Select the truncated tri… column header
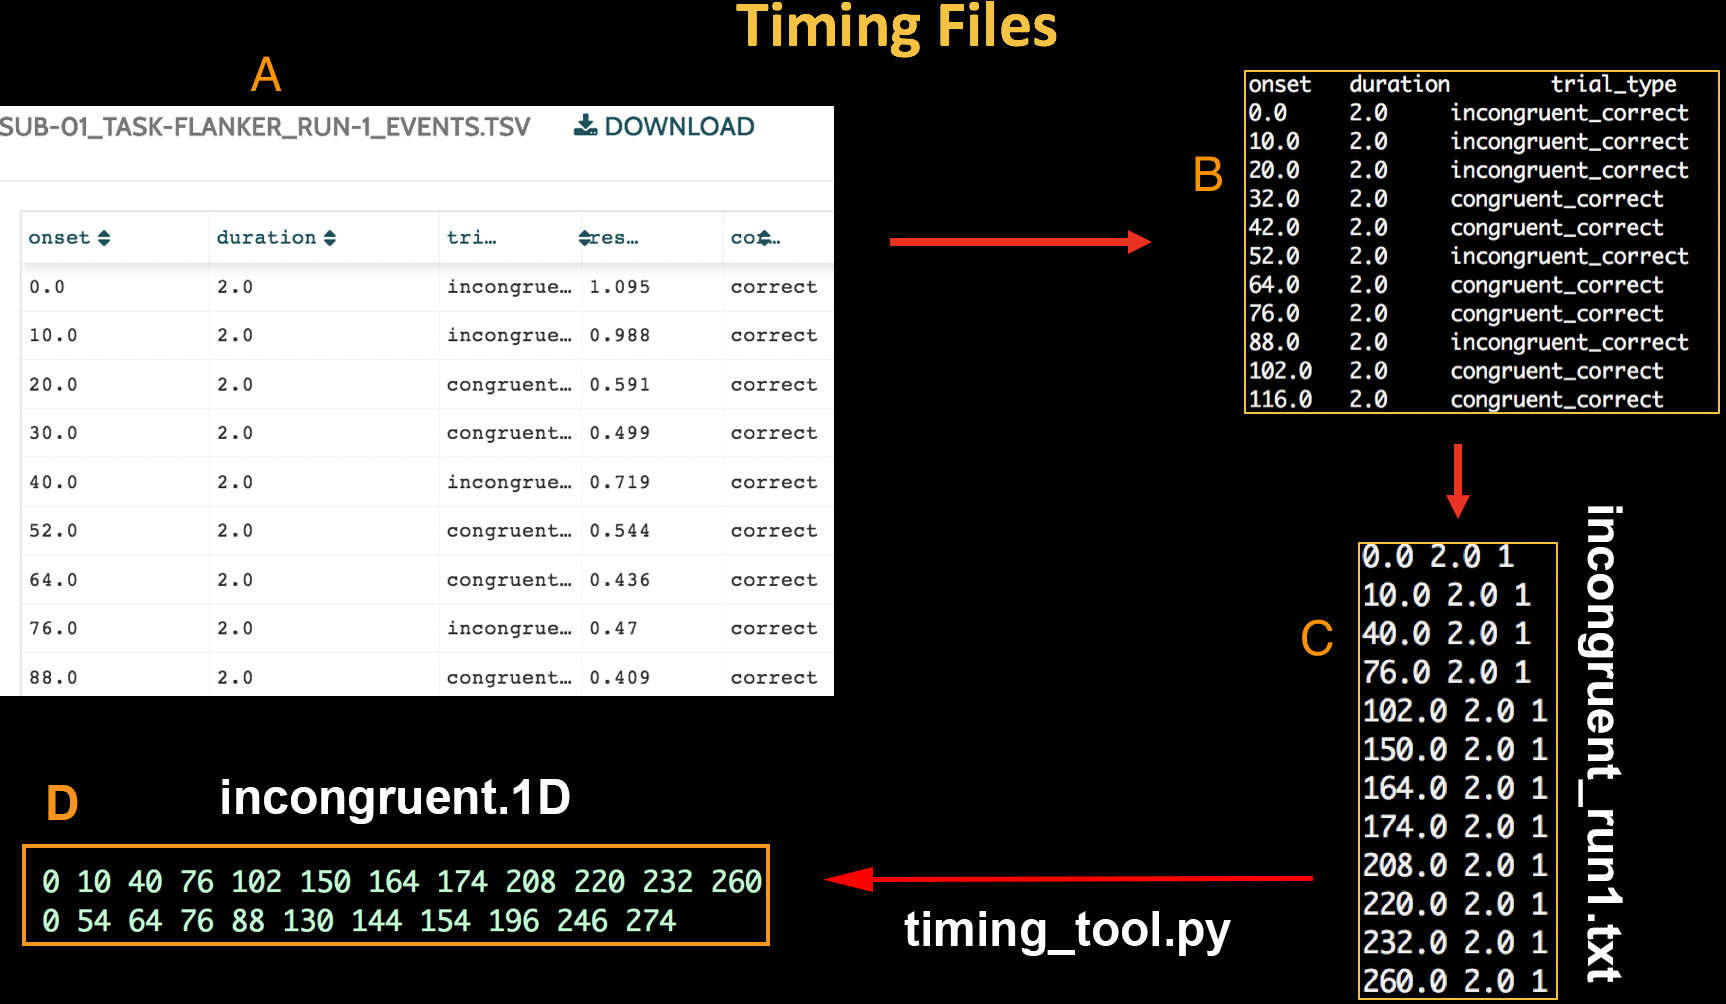The image size is (1726, 1004). pos(471,237)
